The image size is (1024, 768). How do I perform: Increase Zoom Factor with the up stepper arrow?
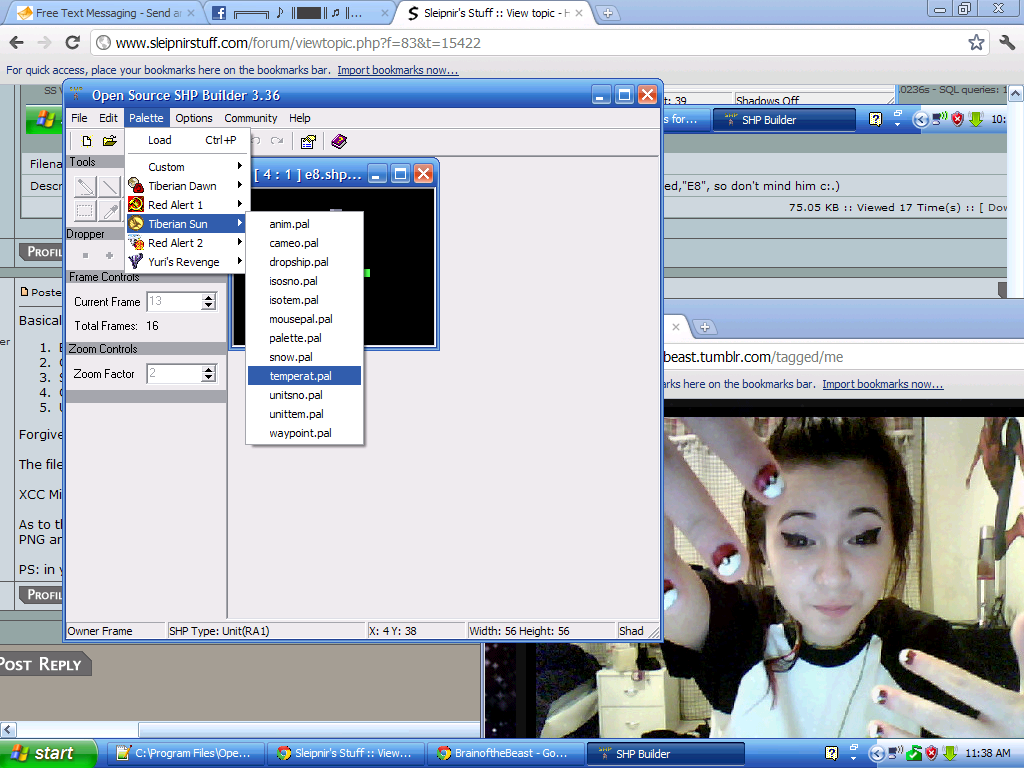pyautogui.click(x=208, y=370)
